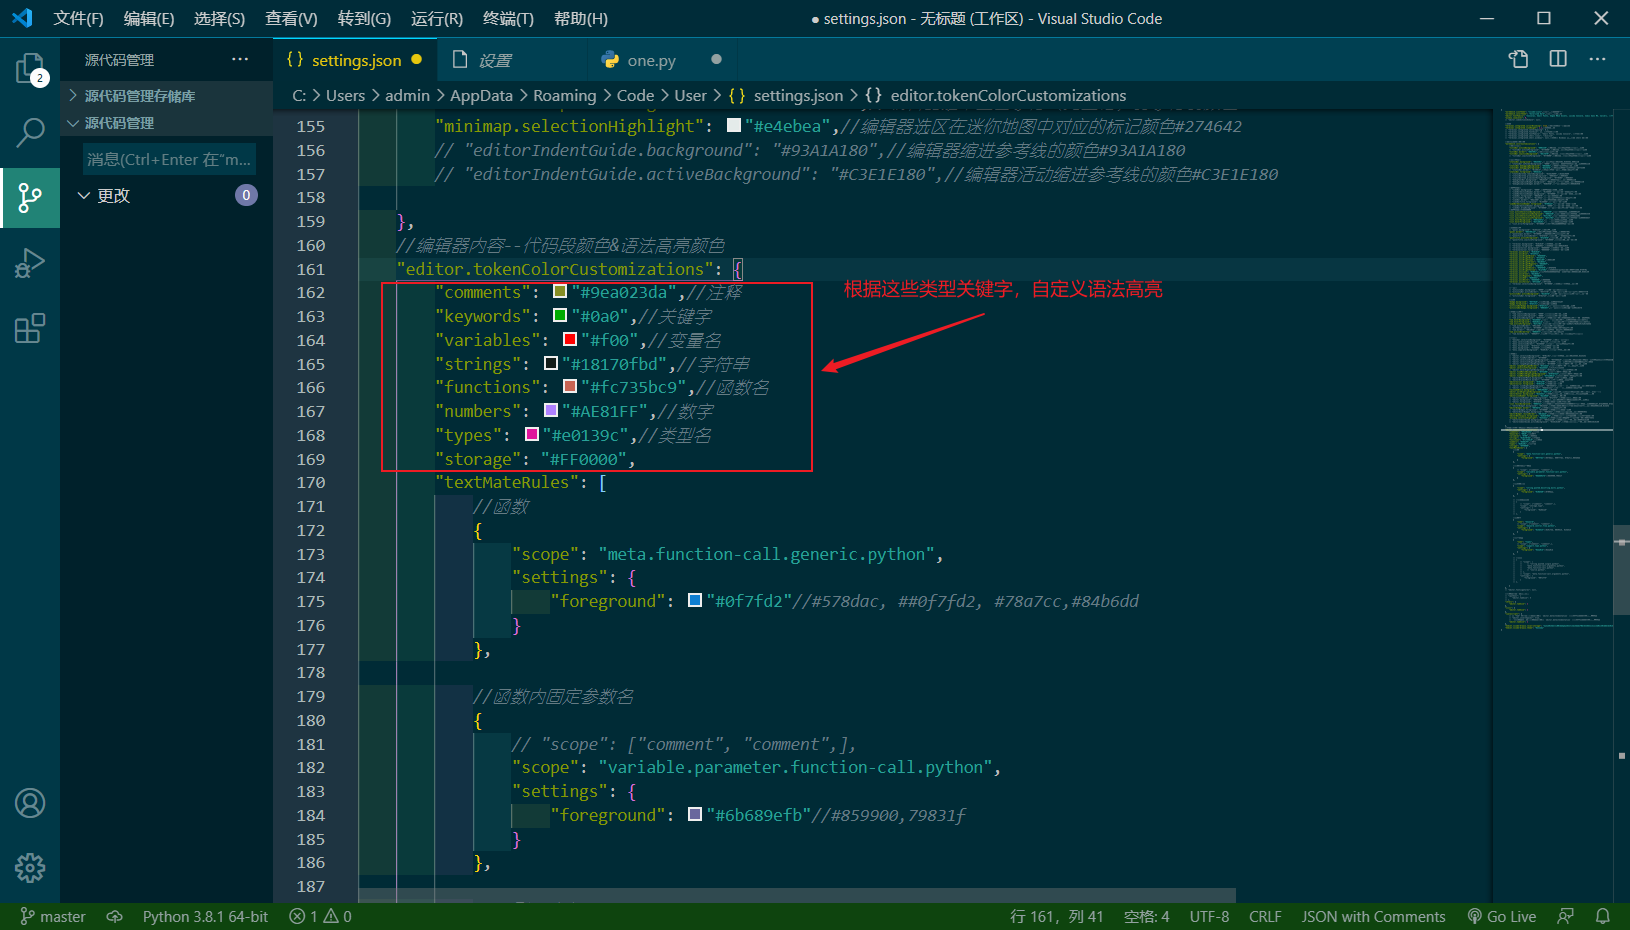Image resolution: width=1630 pixels, height=930 pixels.
Task: Change CRLF end of line sequence
Action: [1265, 916]
